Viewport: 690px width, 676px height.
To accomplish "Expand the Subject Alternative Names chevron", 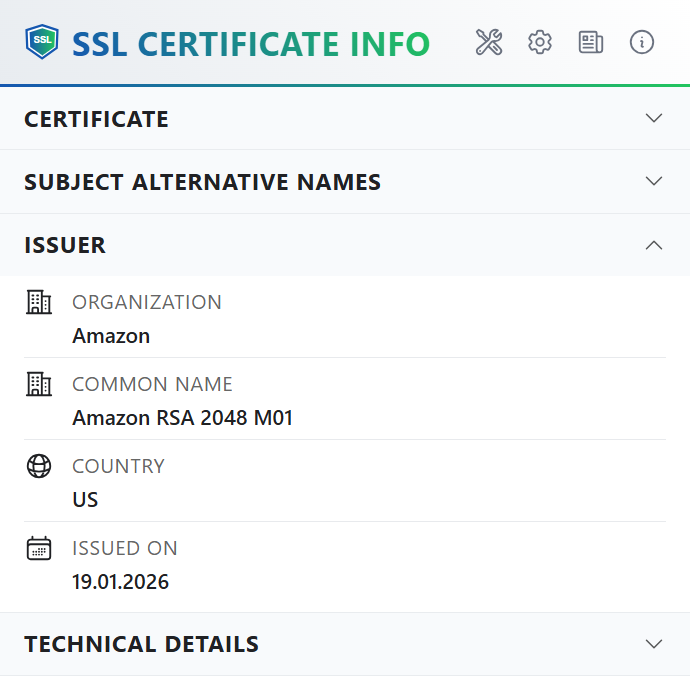I will click(654, 181).
